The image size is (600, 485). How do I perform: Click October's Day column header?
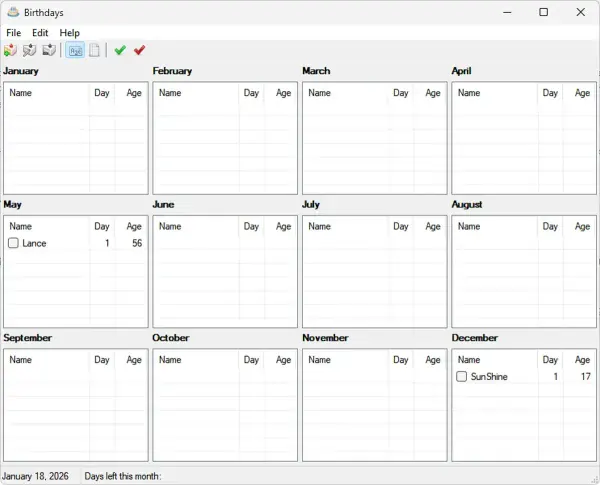[x=252, y=360]
